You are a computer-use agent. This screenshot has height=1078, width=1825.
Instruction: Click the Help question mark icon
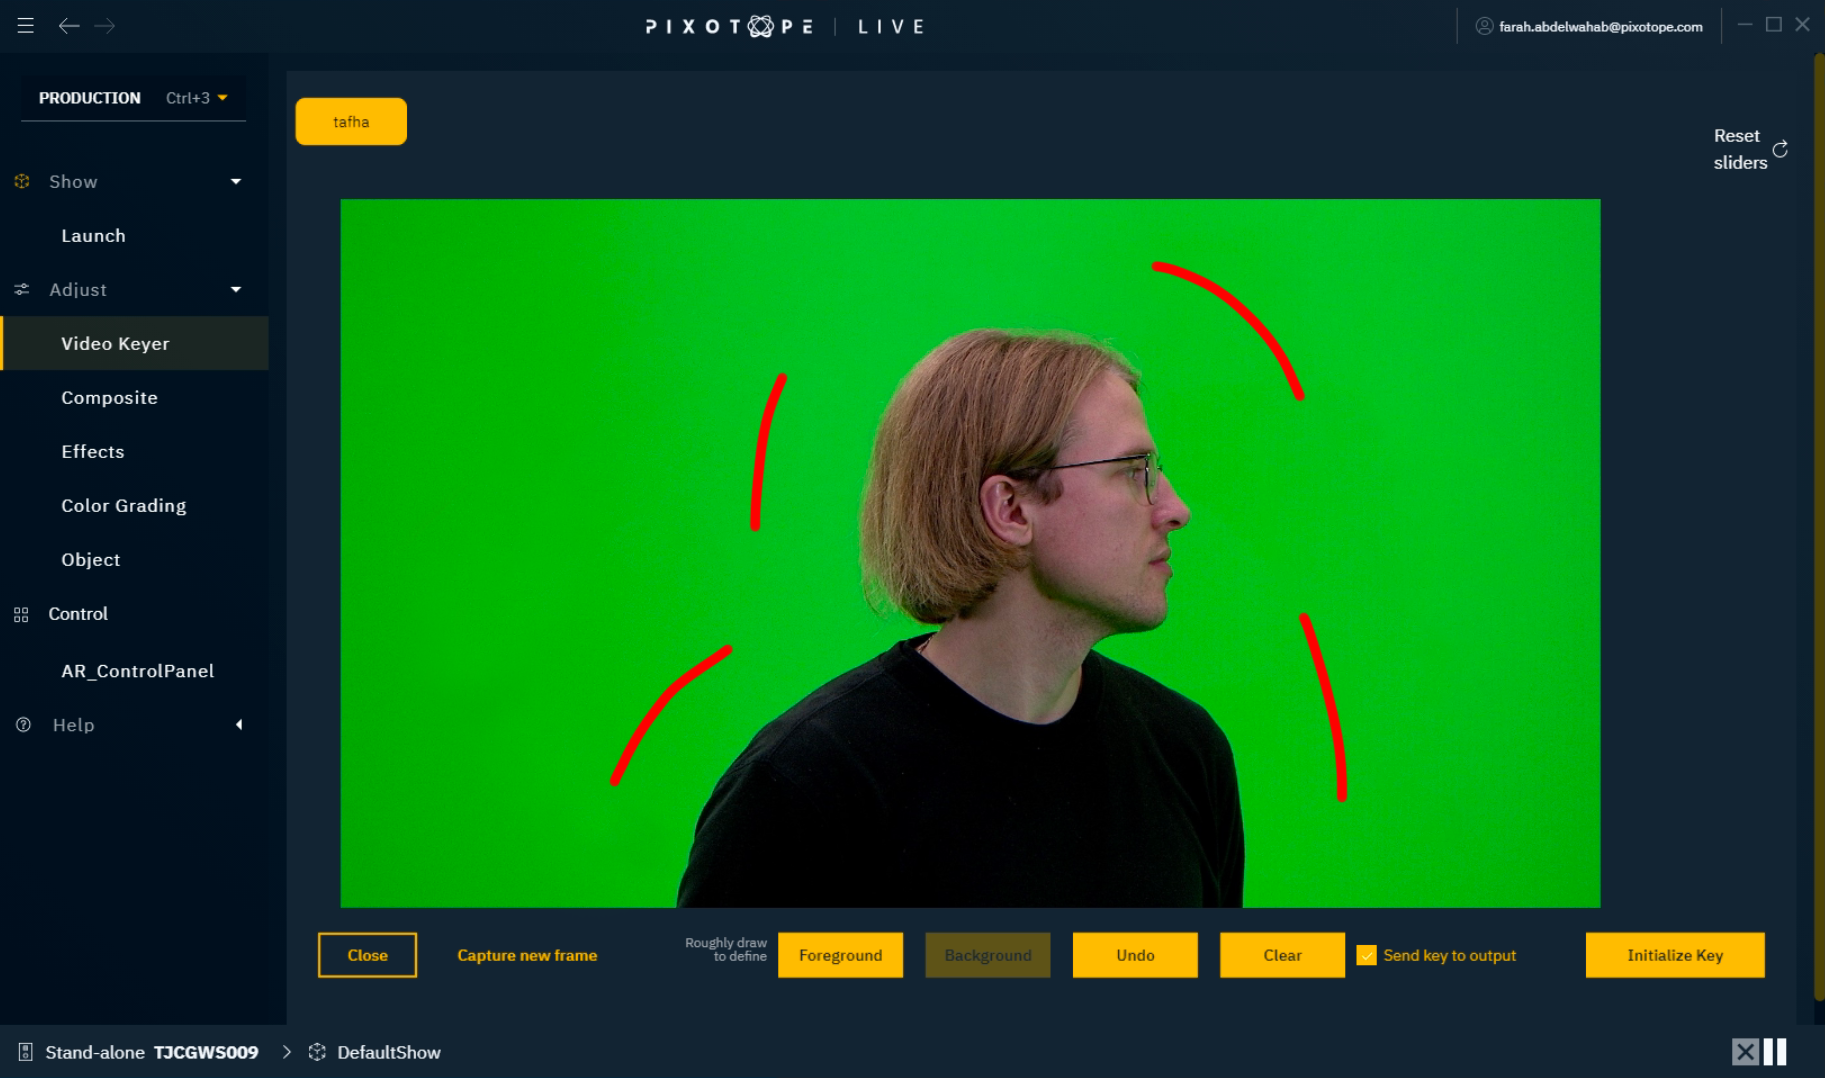pos(23,725)
